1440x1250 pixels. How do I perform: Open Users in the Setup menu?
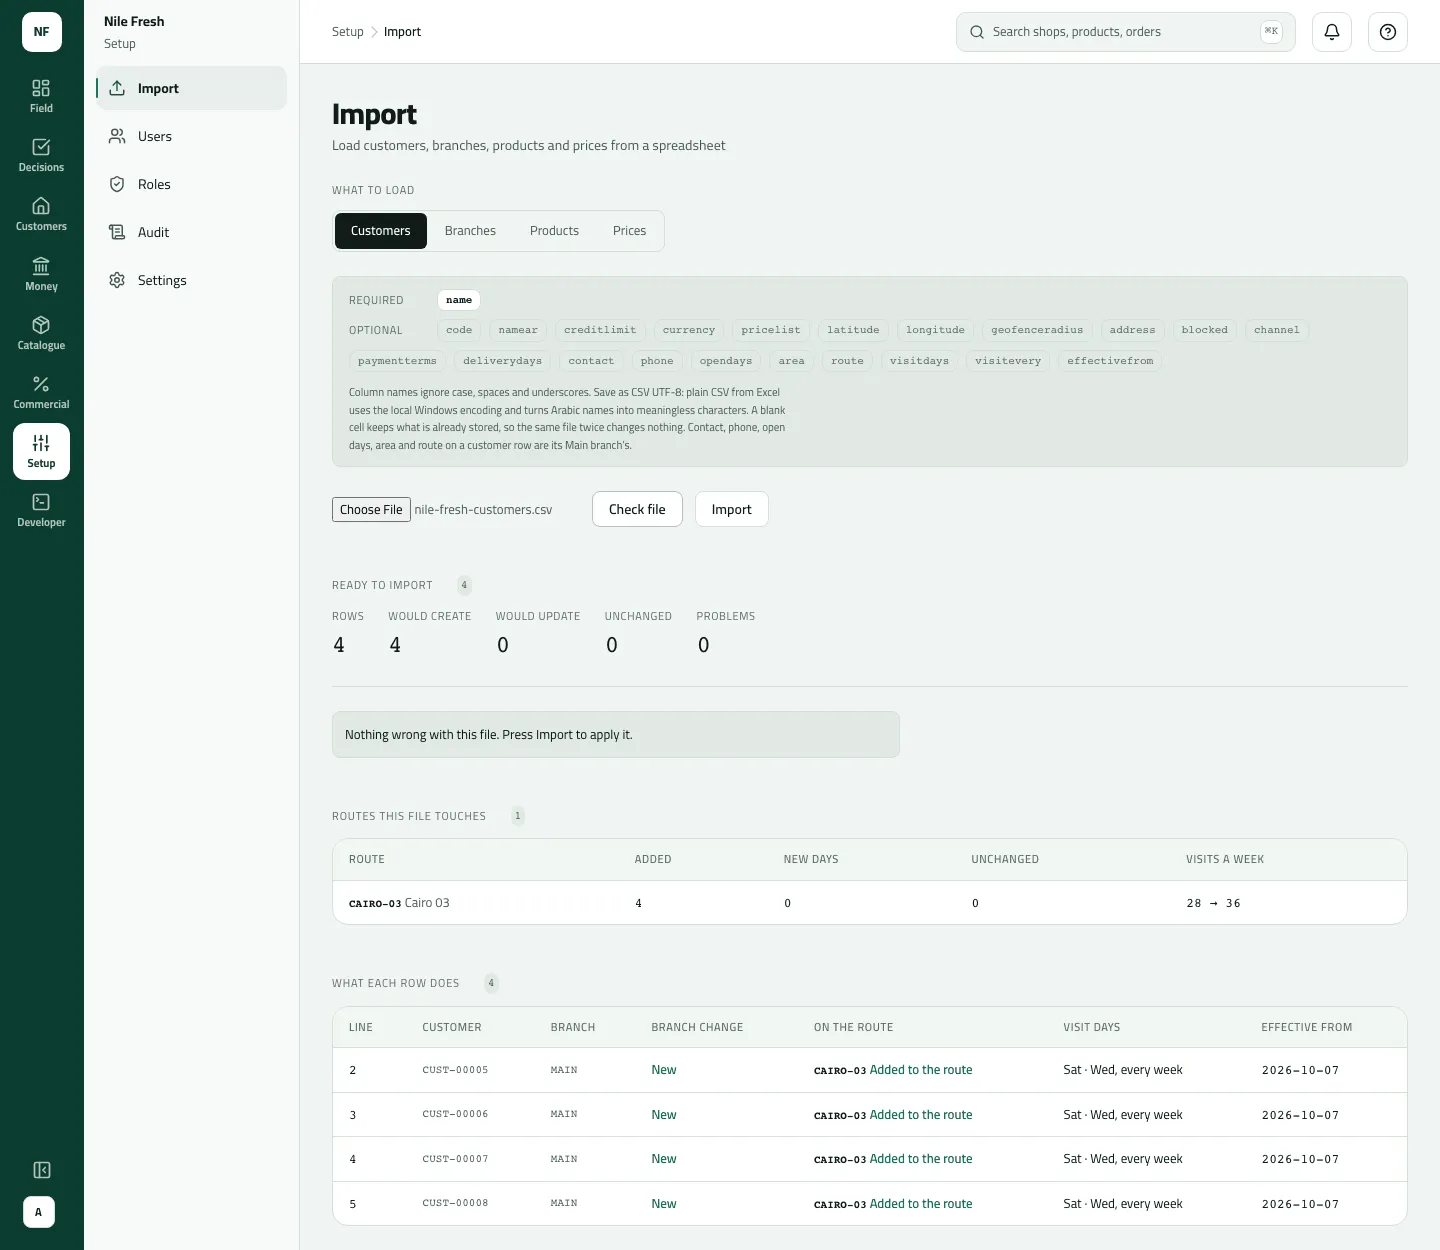point(192,136)
